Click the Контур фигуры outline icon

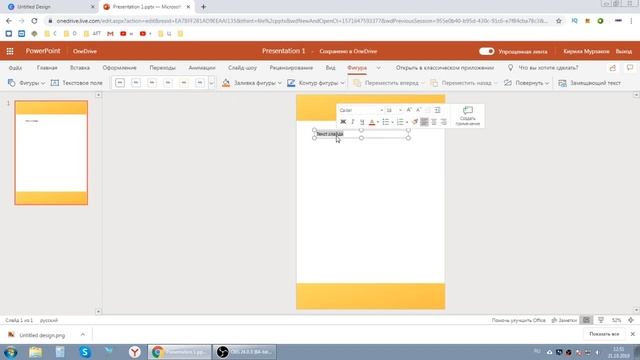point(291,83)
